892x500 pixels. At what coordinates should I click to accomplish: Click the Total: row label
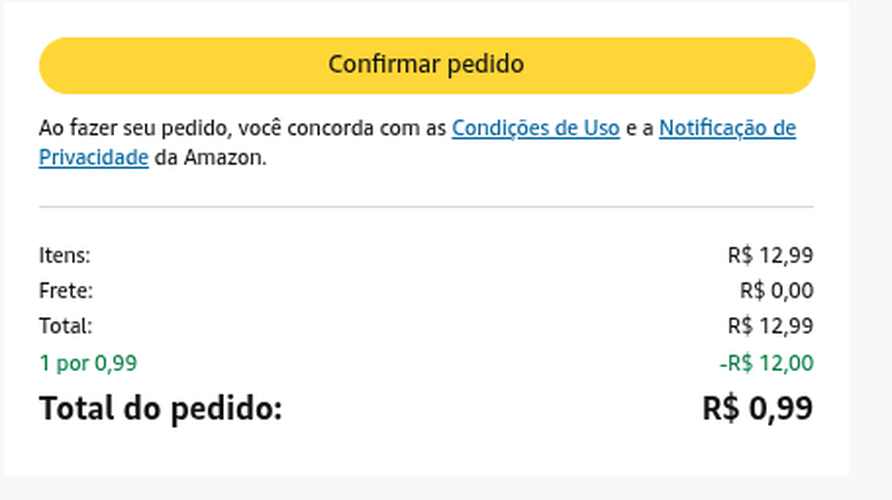pyautogui.click(x=66, y=326)
